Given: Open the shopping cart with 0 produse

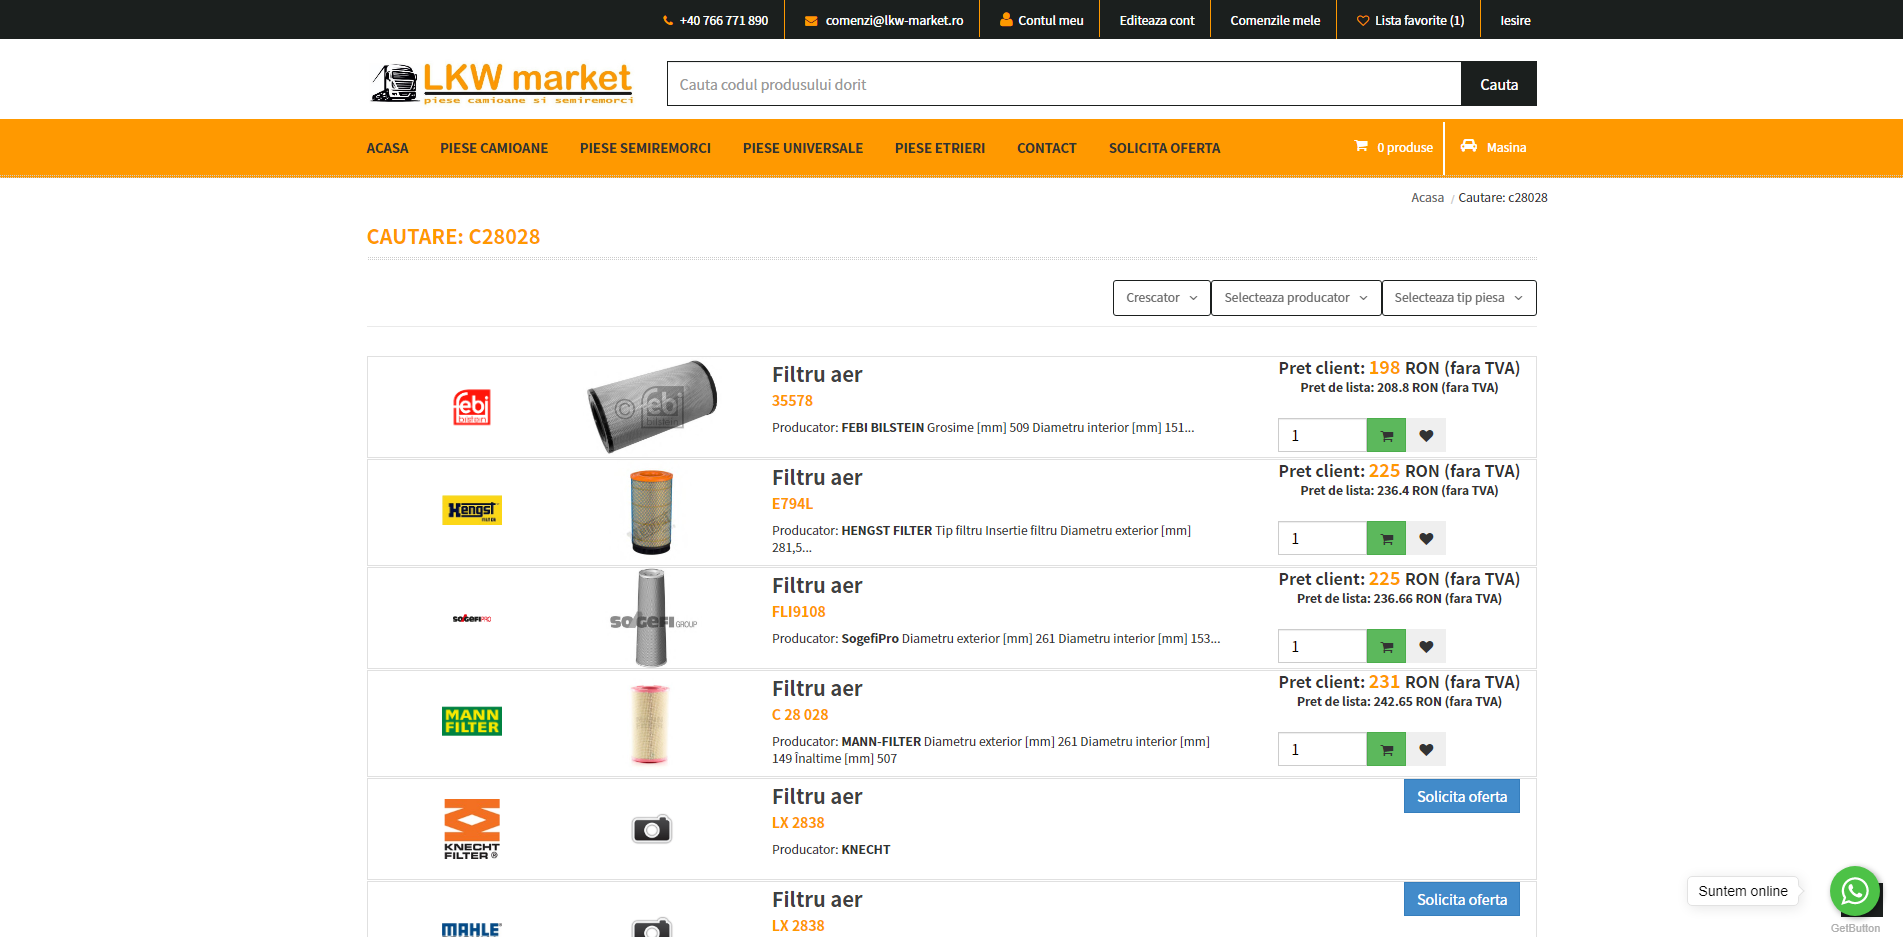Looking at the screenshot, I should [x=1393, y=147].
